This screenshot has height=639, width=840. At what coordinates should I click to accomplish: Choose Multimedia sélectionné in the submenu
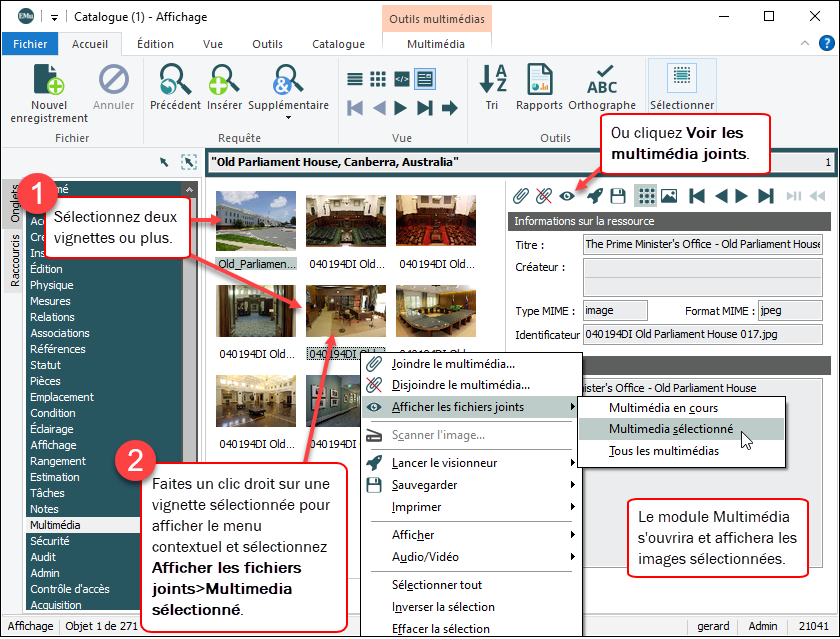[671, 429]
